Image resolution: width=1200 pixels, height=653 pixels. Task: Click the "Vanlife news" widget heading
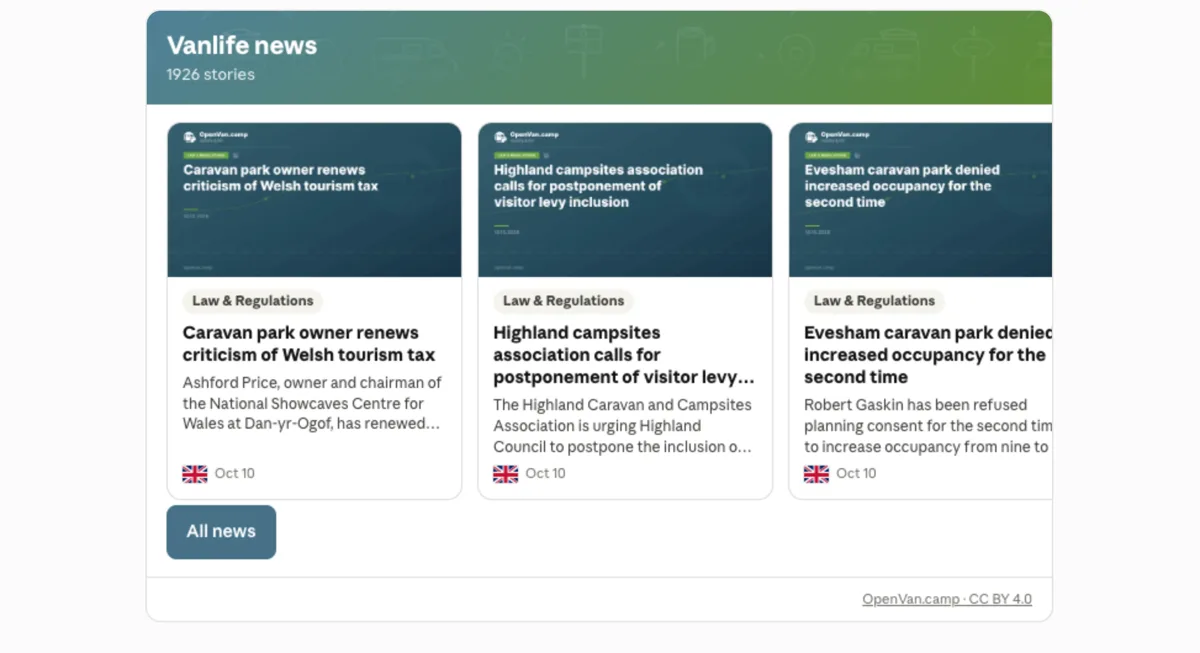(242, 45)
